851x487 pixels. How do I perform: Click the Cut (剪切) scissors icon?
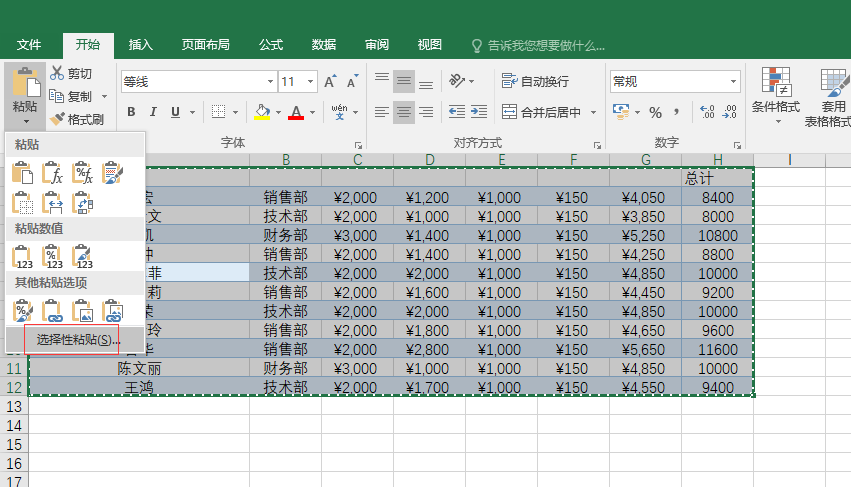[57, 73]
